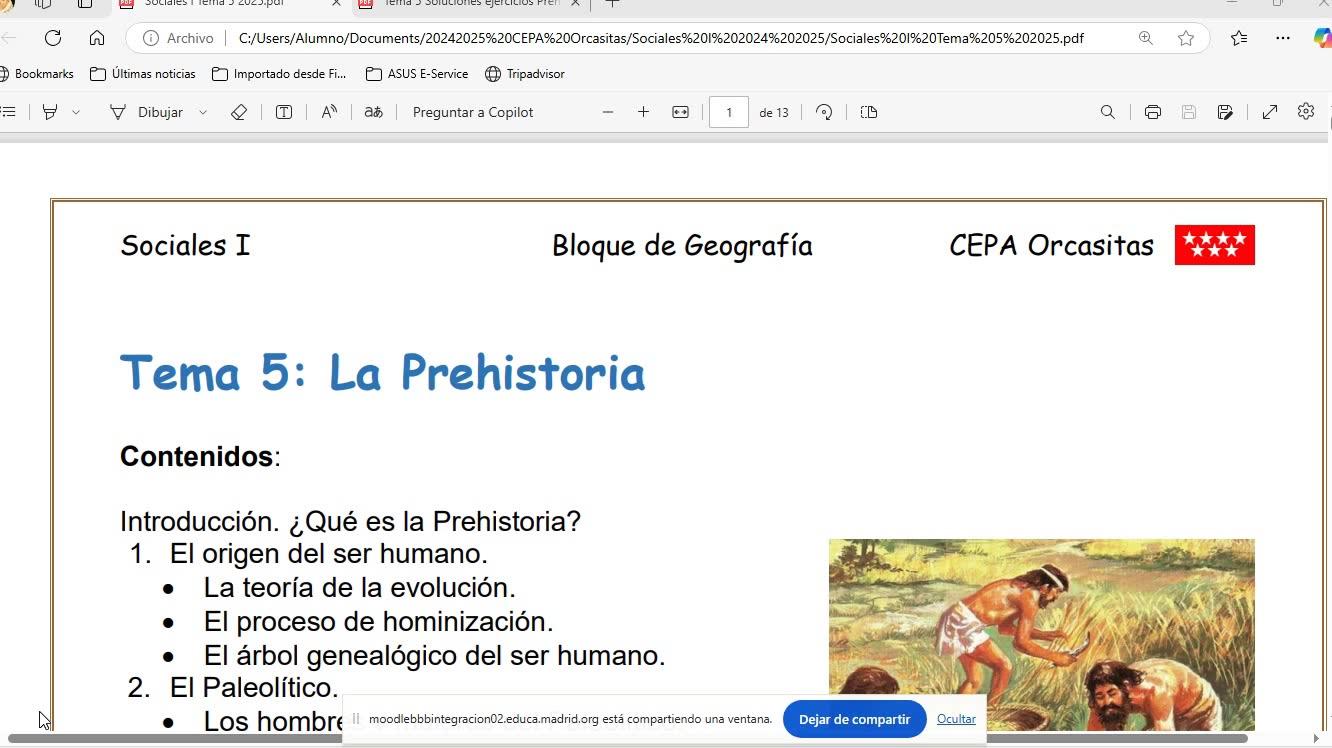Open the page view options
The width and height of the screenshot is (1332, 748).
coord(869,112)
